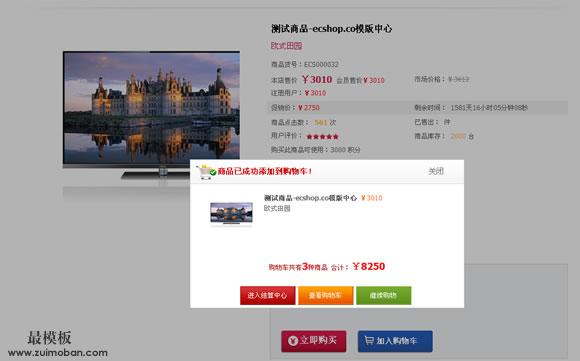Click 立即购买 button on product page
Image resolution: width=580 pixels, height=361 pixels.
314,341
